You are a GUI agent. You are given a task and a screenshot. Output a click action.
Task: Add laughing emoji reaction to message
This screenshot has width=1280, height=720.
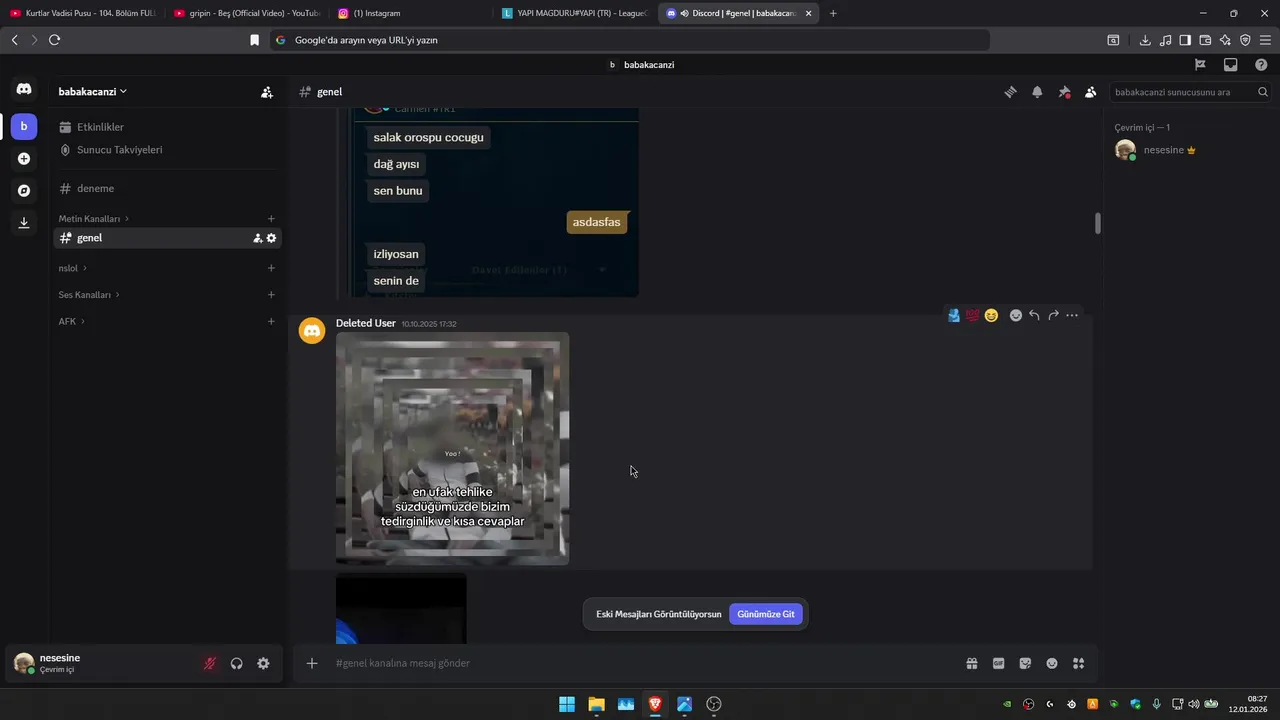[991, 315]
